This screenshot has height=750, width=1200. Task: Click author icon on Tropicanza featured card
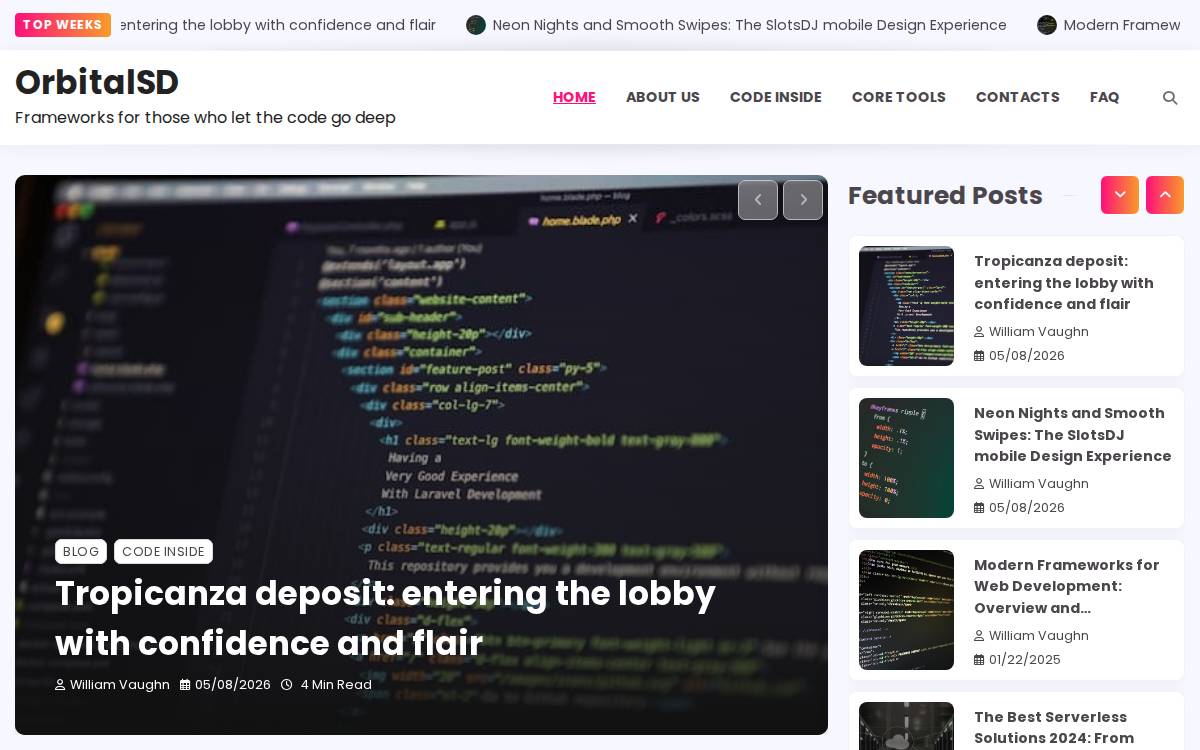tap(979, 332)
